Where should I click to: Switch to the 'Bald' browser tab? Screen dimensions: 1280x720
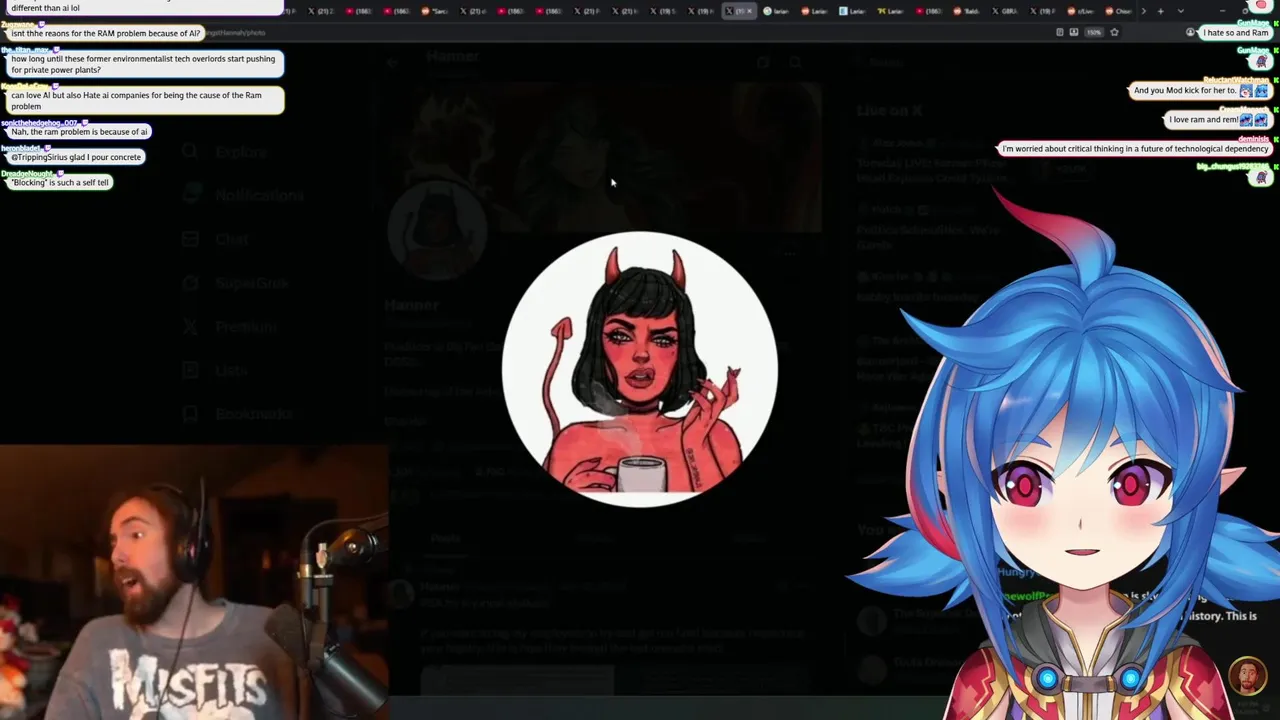click(964, 11)
